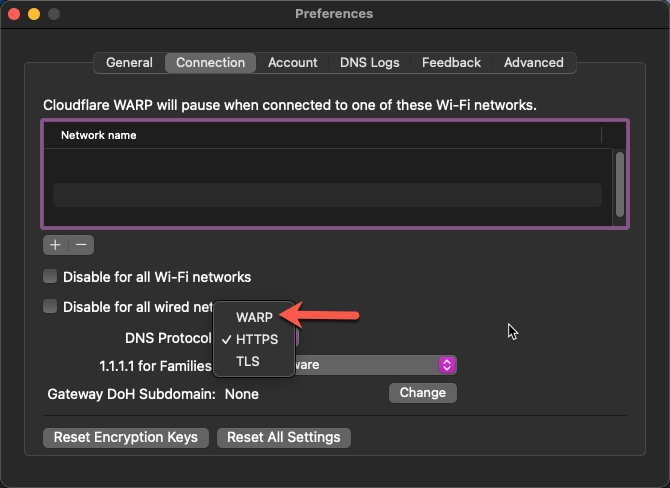This screenshot has height=488, width=670.
Task: Remove selected network with minus button
Action: coord(81,245)
